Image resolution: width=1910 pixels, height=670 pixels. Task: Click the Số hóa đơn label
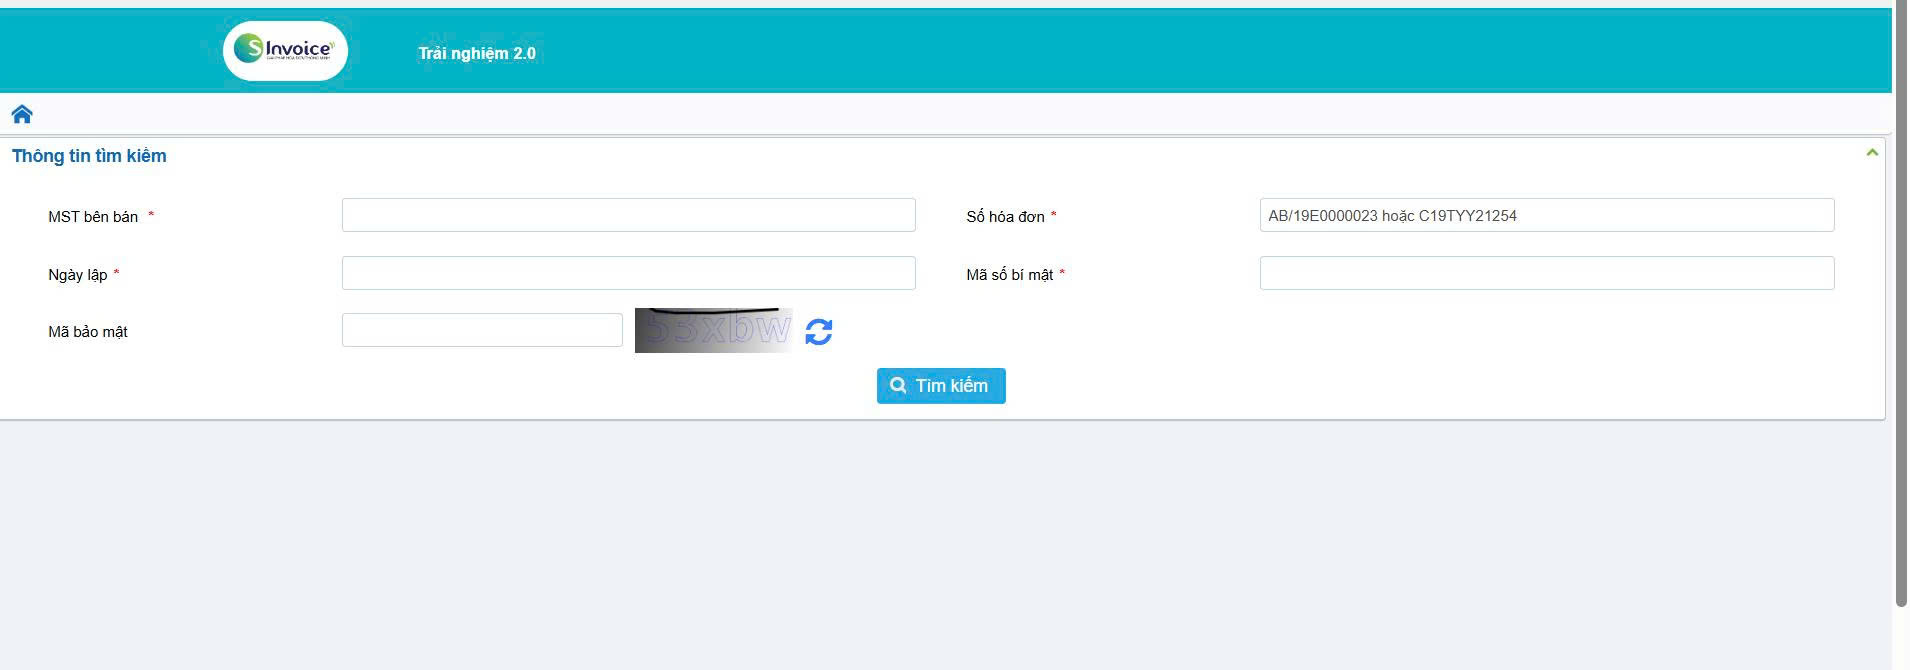click(x=1005, y=217)
